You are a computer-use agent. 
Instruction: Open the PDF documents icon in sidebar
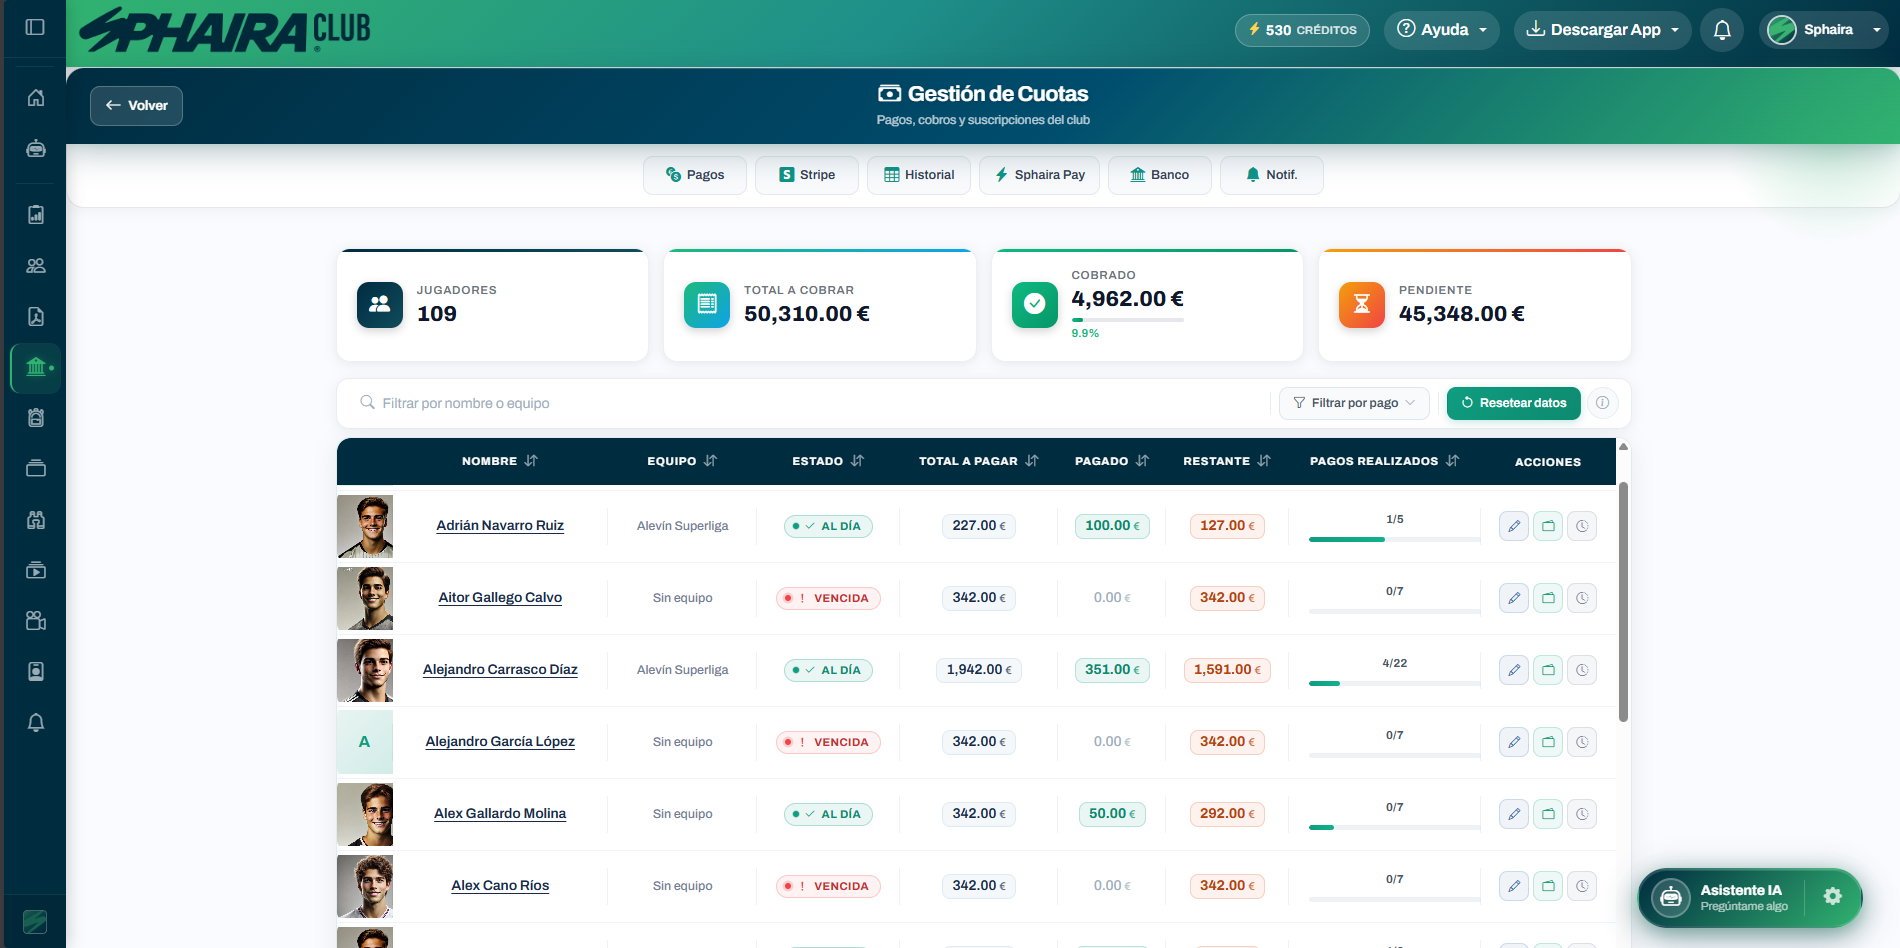pos(36,316)
